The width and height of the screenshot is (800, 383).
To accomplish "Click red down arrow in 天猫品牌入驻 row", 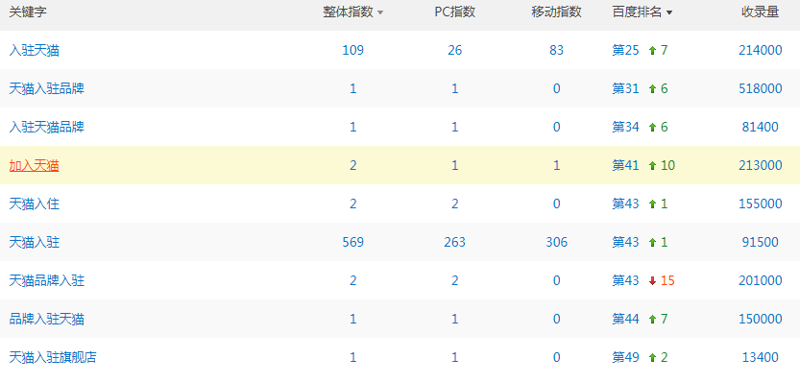I will pyautogui.click(x=652, y=281).
